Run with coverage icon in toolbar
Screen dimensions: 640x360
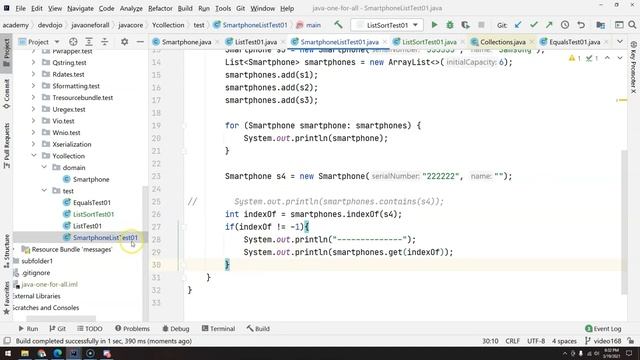coord(465,25)
